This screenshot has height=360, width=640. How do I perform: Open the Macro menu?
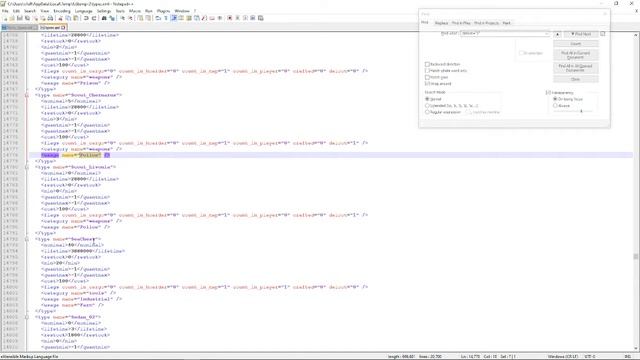(x=135, y=11)
